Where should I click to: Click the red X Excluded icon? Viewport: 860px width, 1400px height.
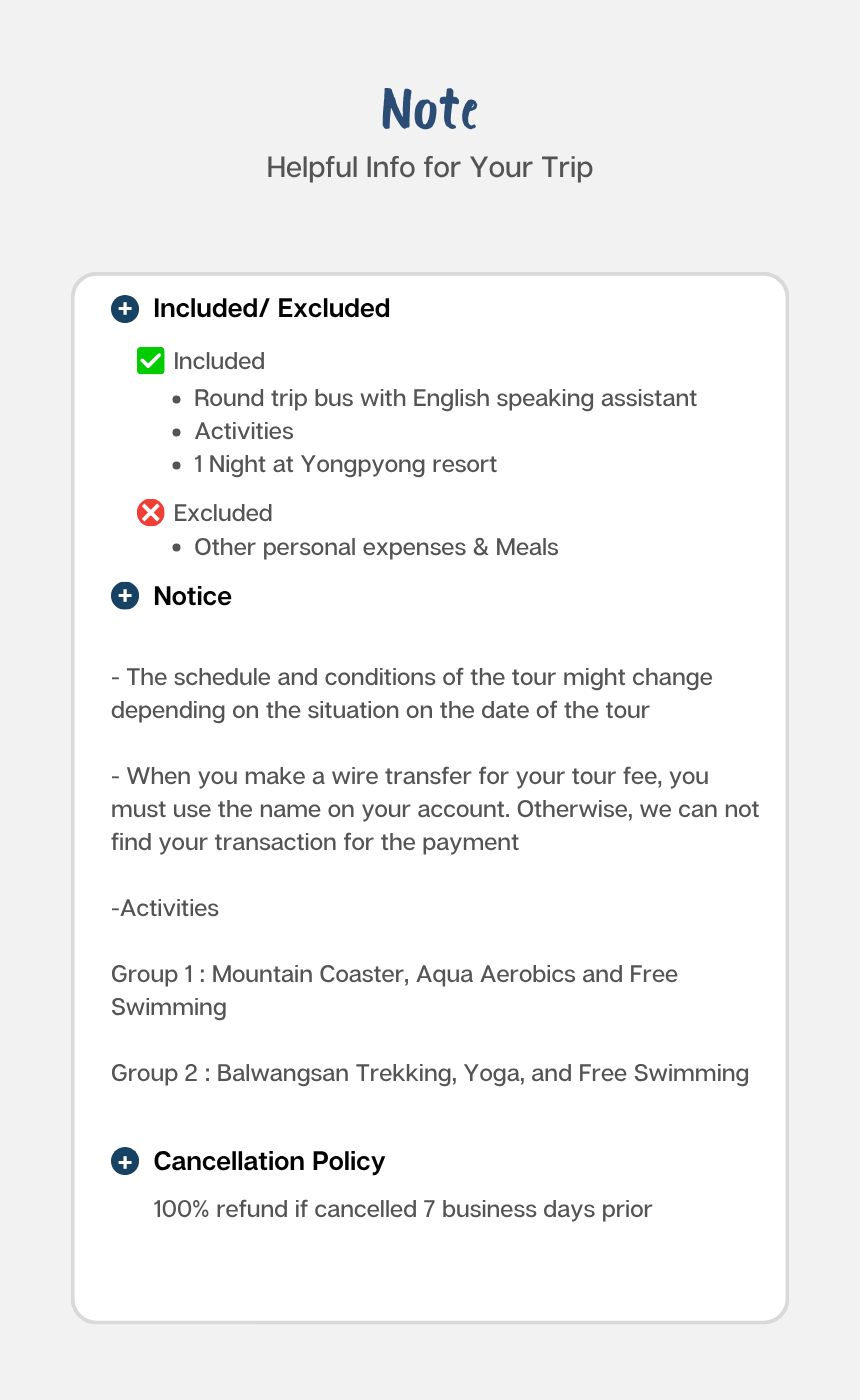pyautogui.click(x=150, y=513)
